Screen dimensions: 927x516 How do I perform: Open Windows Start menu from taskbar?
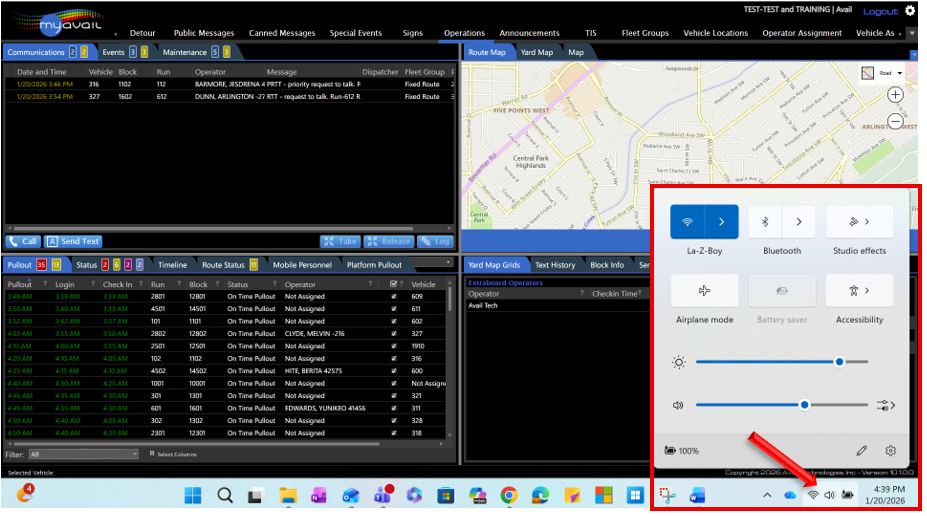tap(193, 495)
